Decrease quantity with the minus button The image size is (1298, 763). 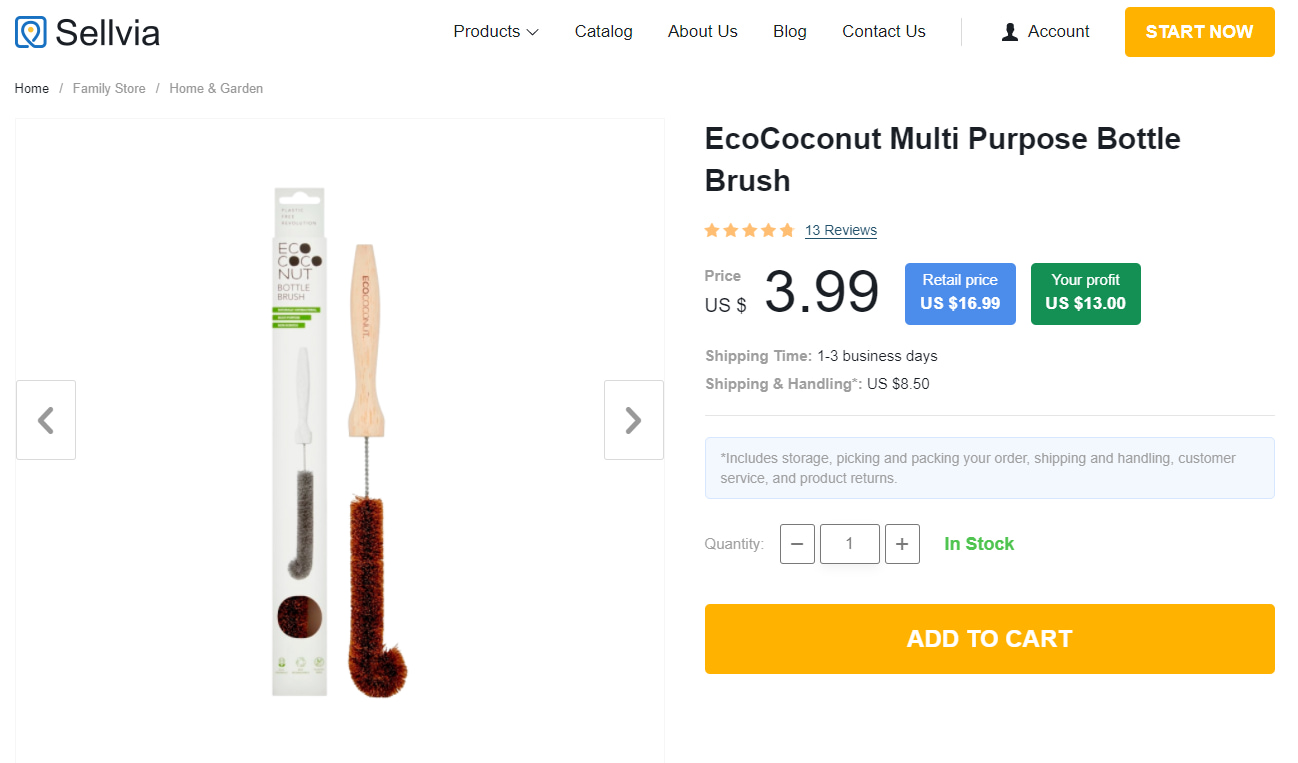(797, 544)
